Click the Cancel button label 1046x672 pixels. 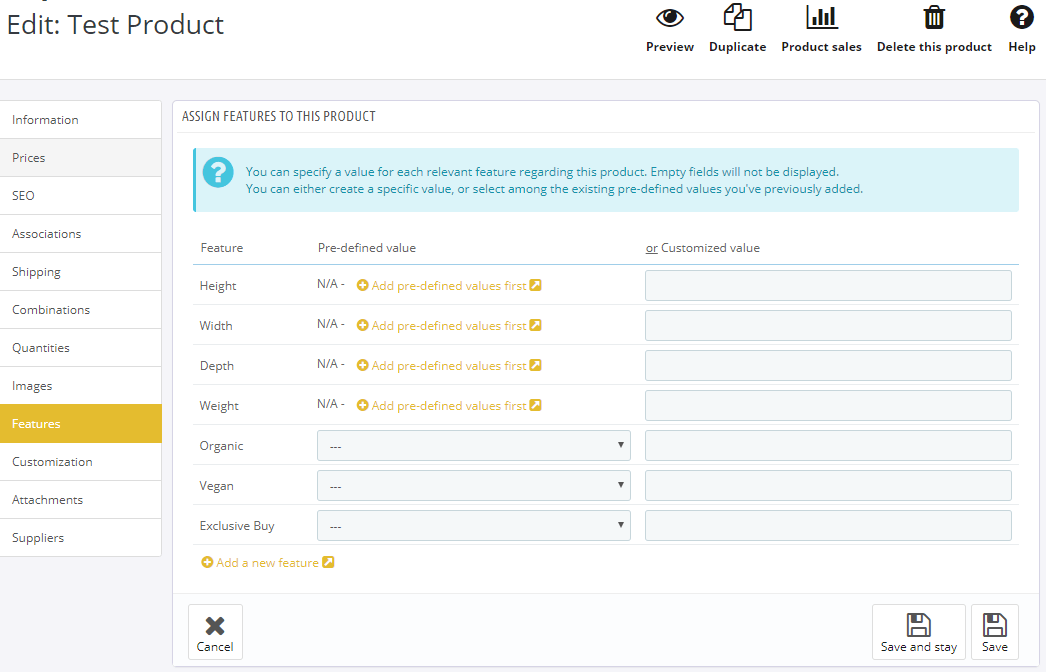[215, 647]
